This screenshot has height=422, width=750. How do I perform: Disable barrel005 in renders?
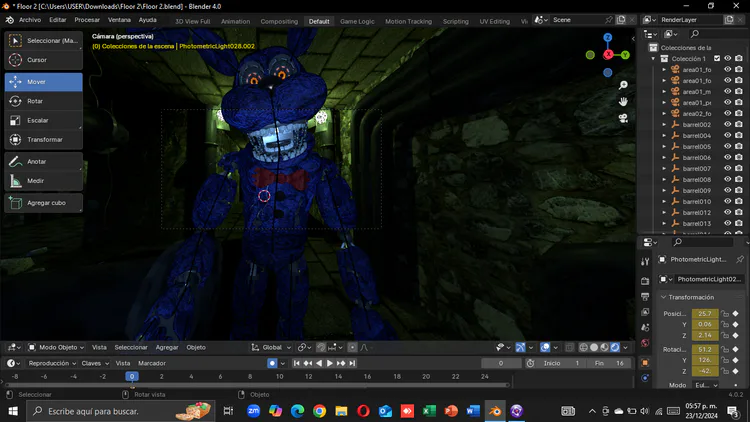coord(739,146)
